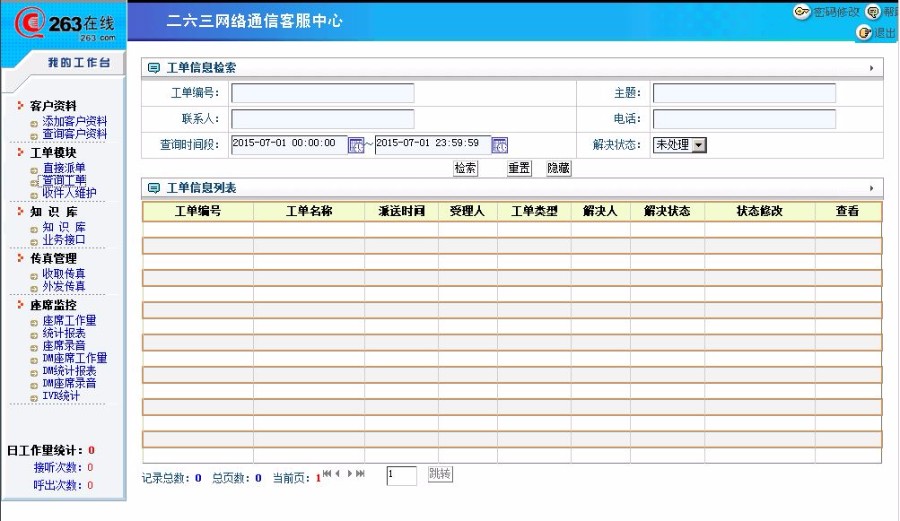900x521 pixels.
Task: Focus the 主题 input field
Action: coord(744,94)
